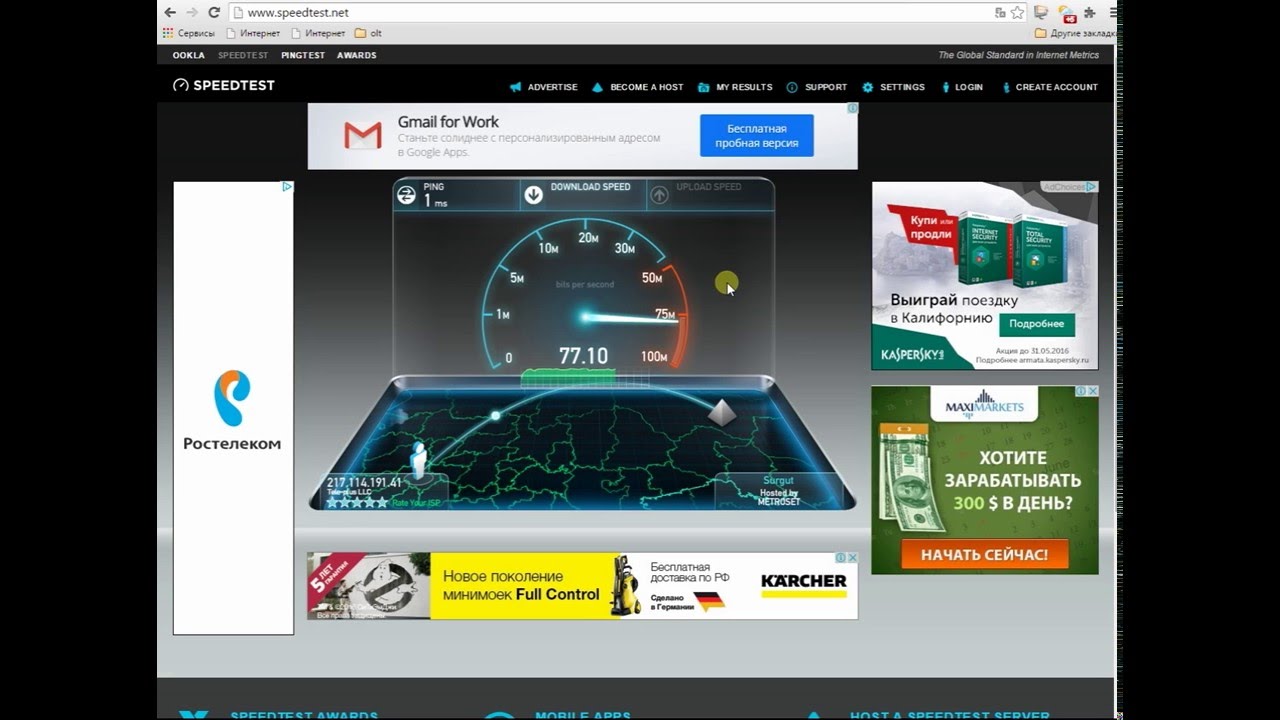
Task: Go back using the browser back arrow
Action: (x=170, y=13)
